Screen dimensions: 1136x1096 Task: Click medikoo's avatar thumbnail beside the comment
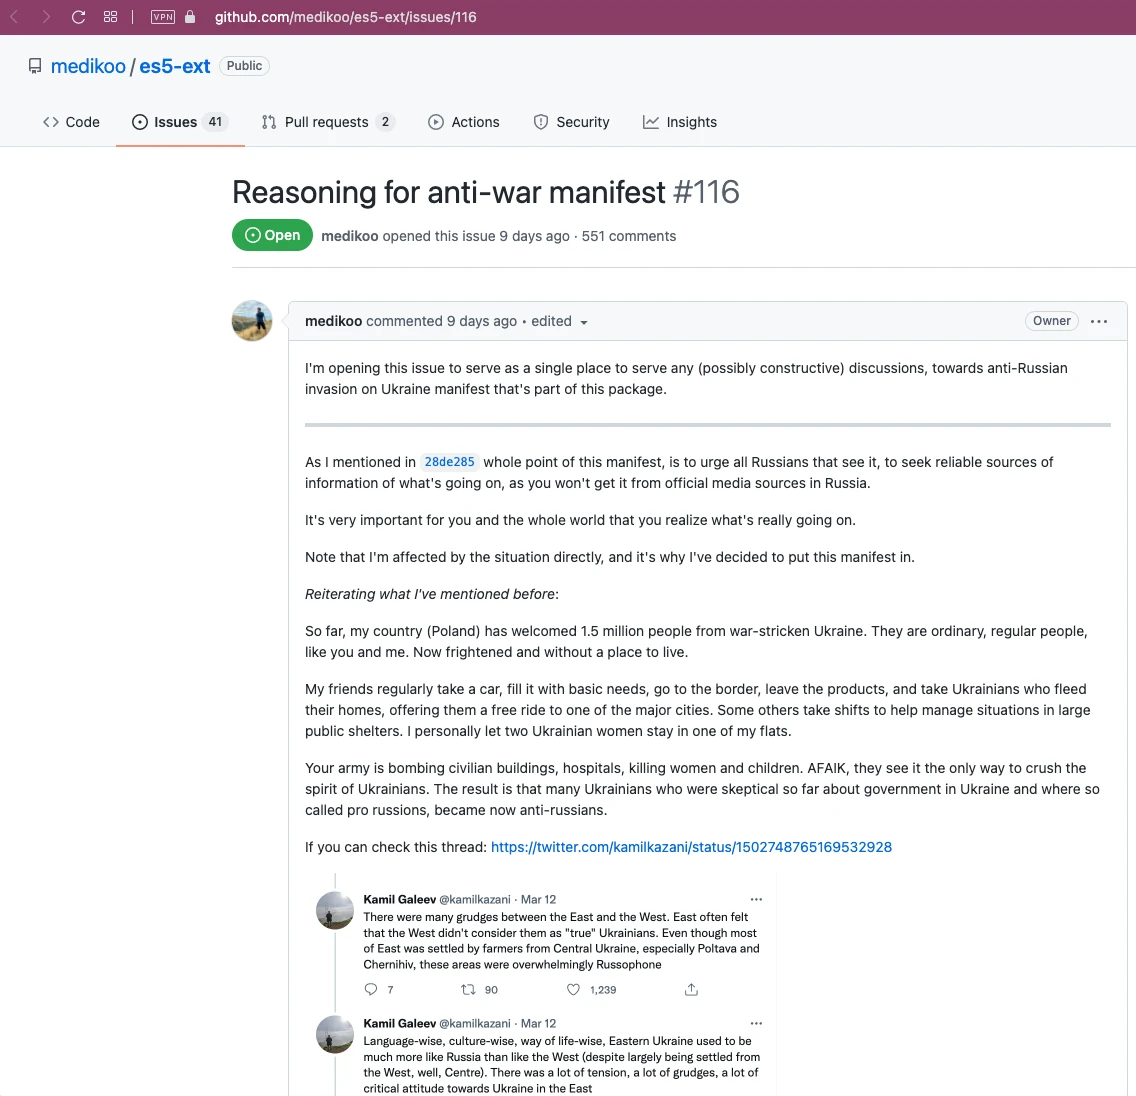(x=252, y=321)
